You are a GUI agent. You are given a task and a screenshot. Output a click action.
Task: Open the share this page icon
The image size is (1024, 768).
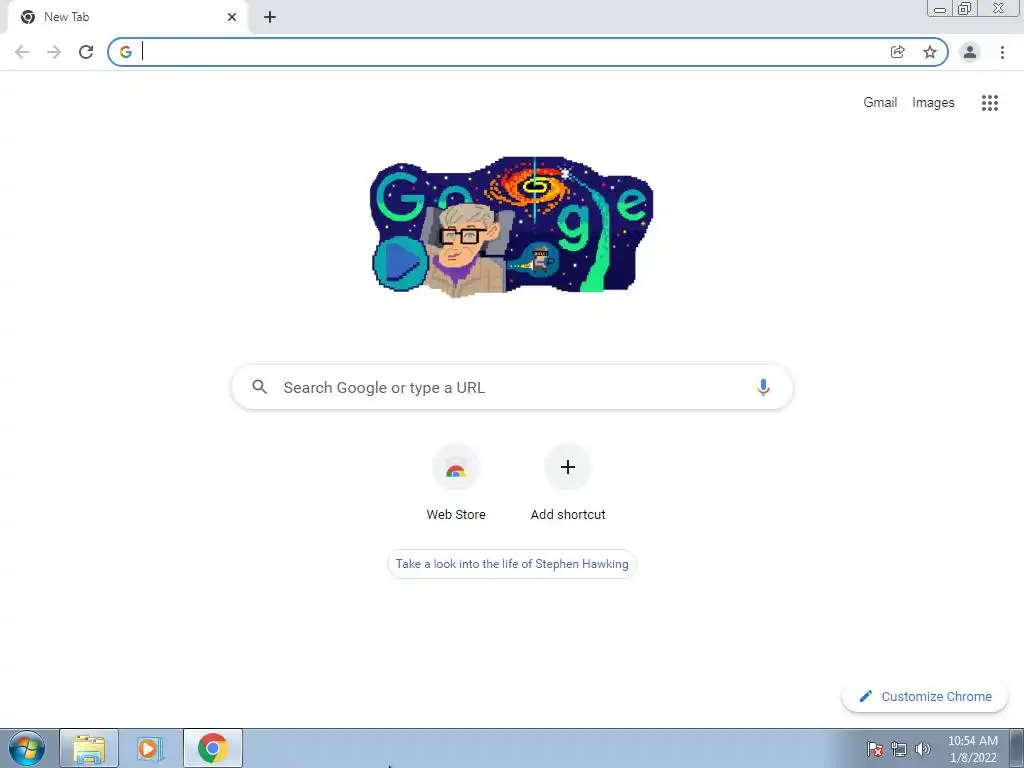click(x=897, y=52)
